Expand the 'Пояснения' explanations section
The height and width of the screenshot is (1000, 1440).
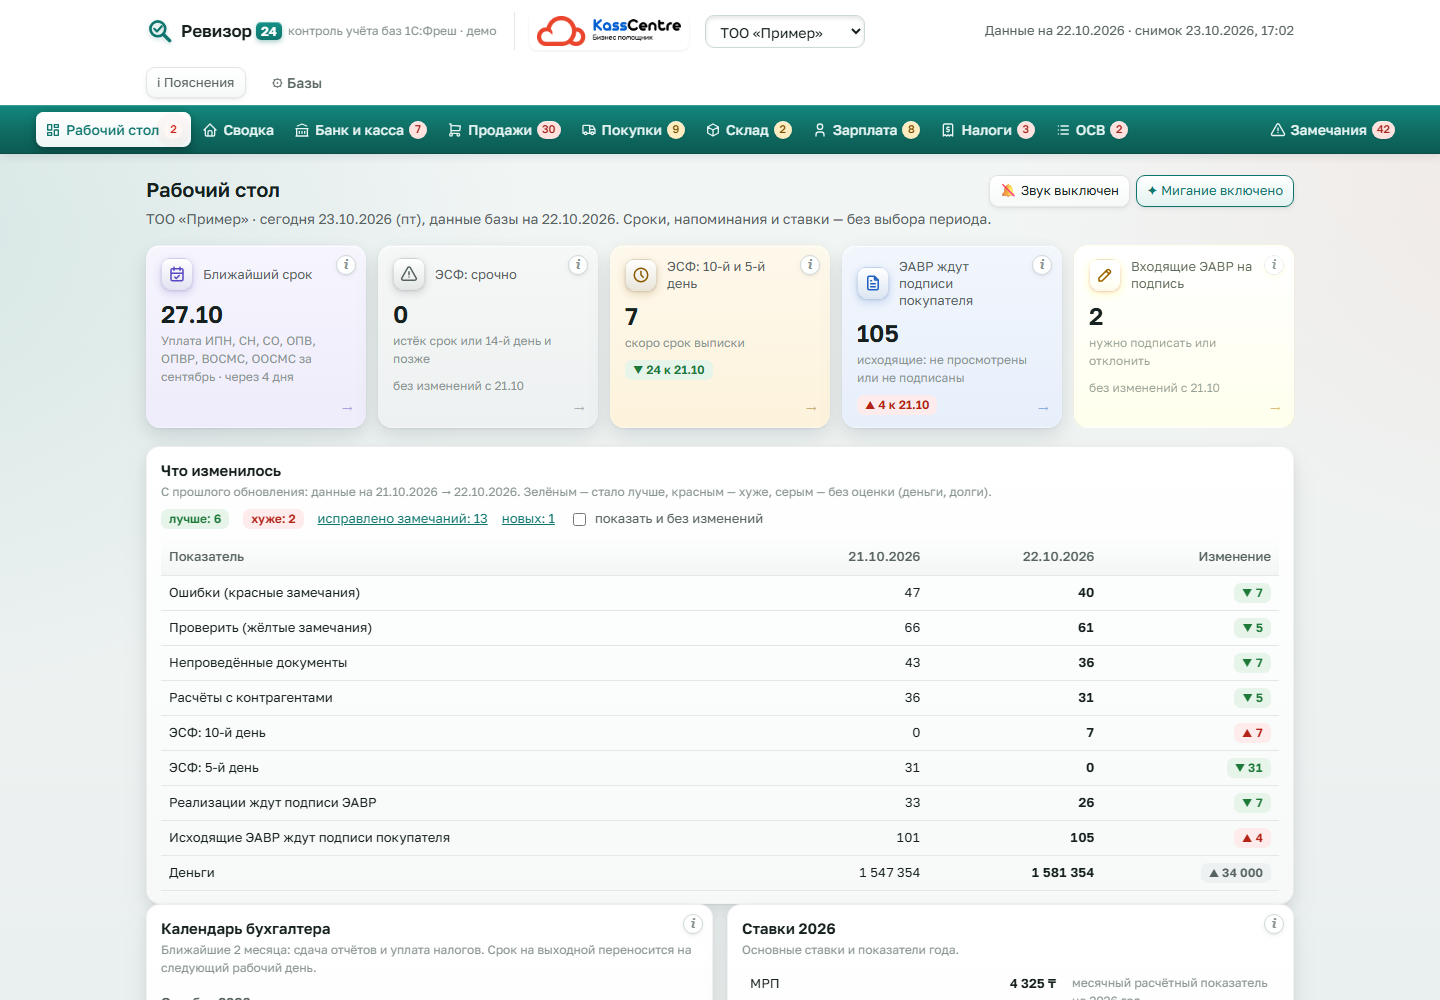point(196,83)
